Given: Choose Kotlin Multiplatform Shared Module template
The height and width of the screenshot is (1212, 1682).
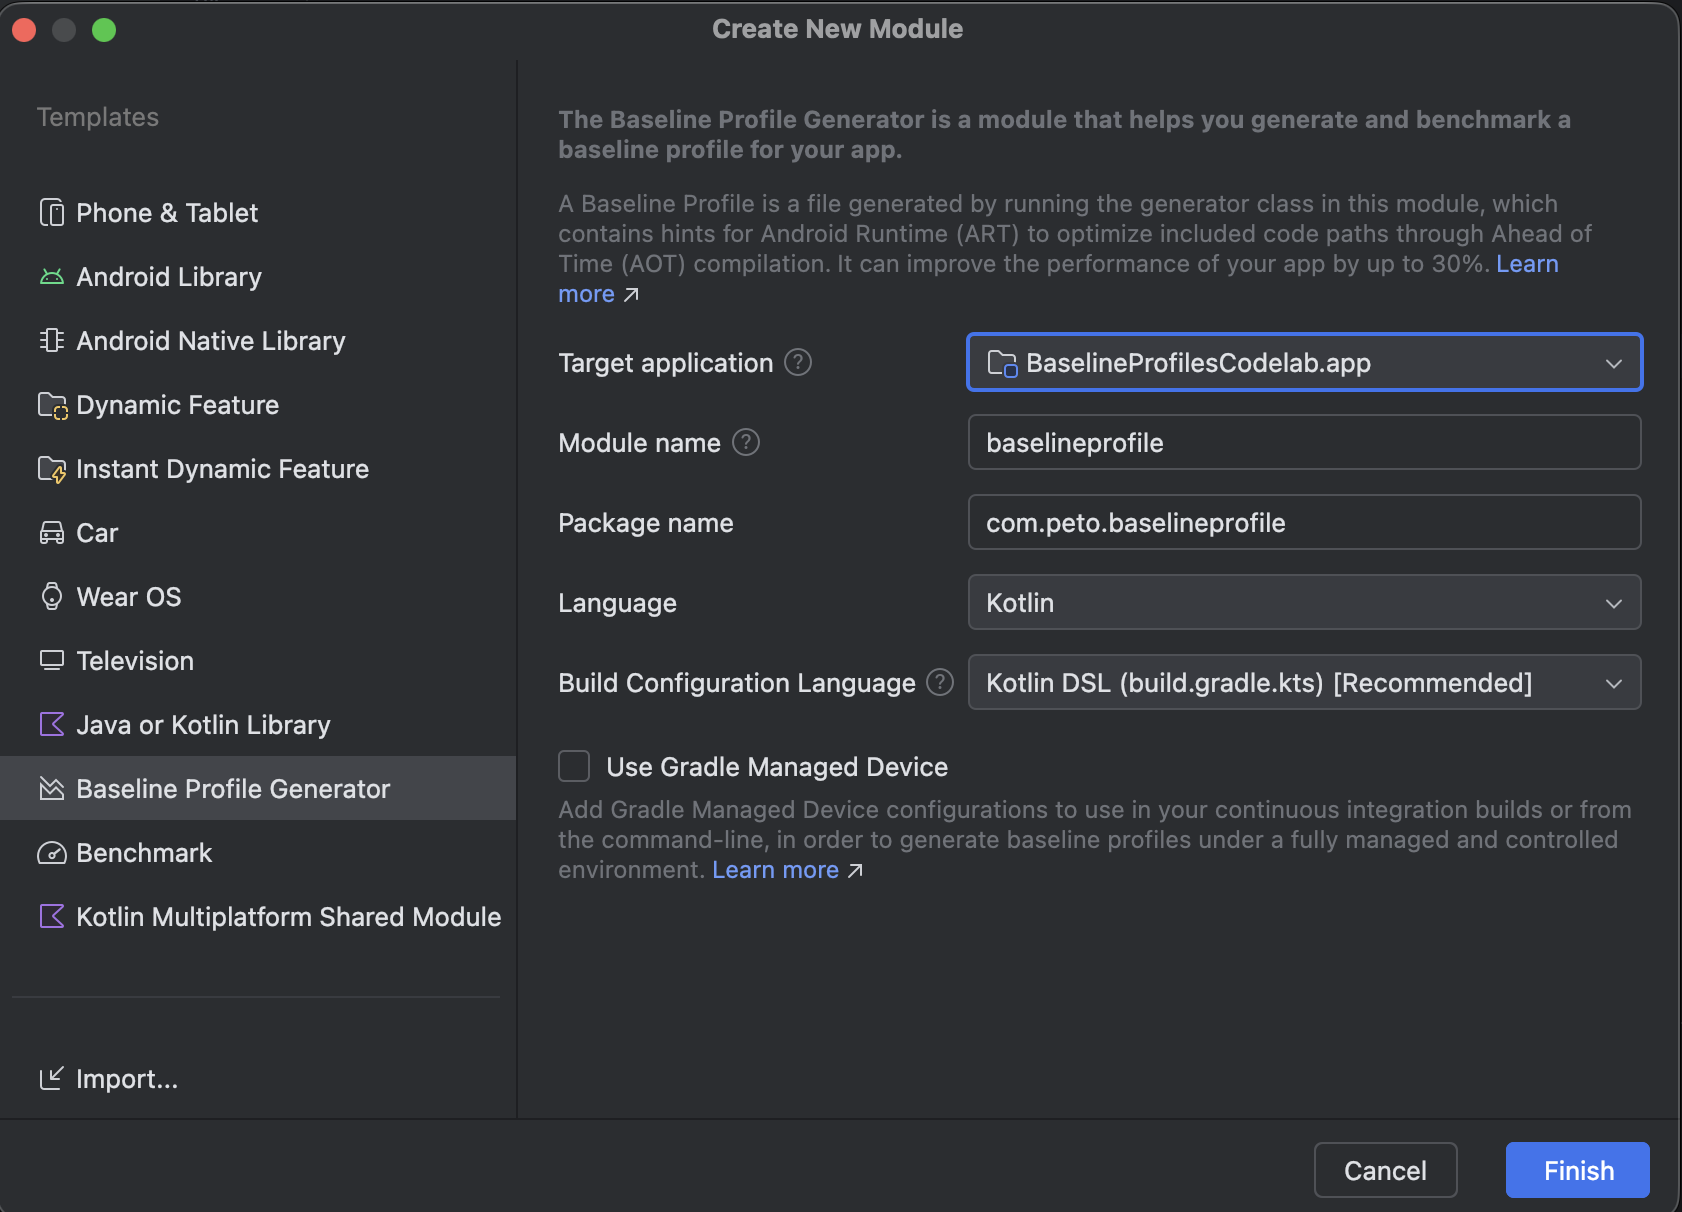Looking at the screenshot, I should coord(288,917).
